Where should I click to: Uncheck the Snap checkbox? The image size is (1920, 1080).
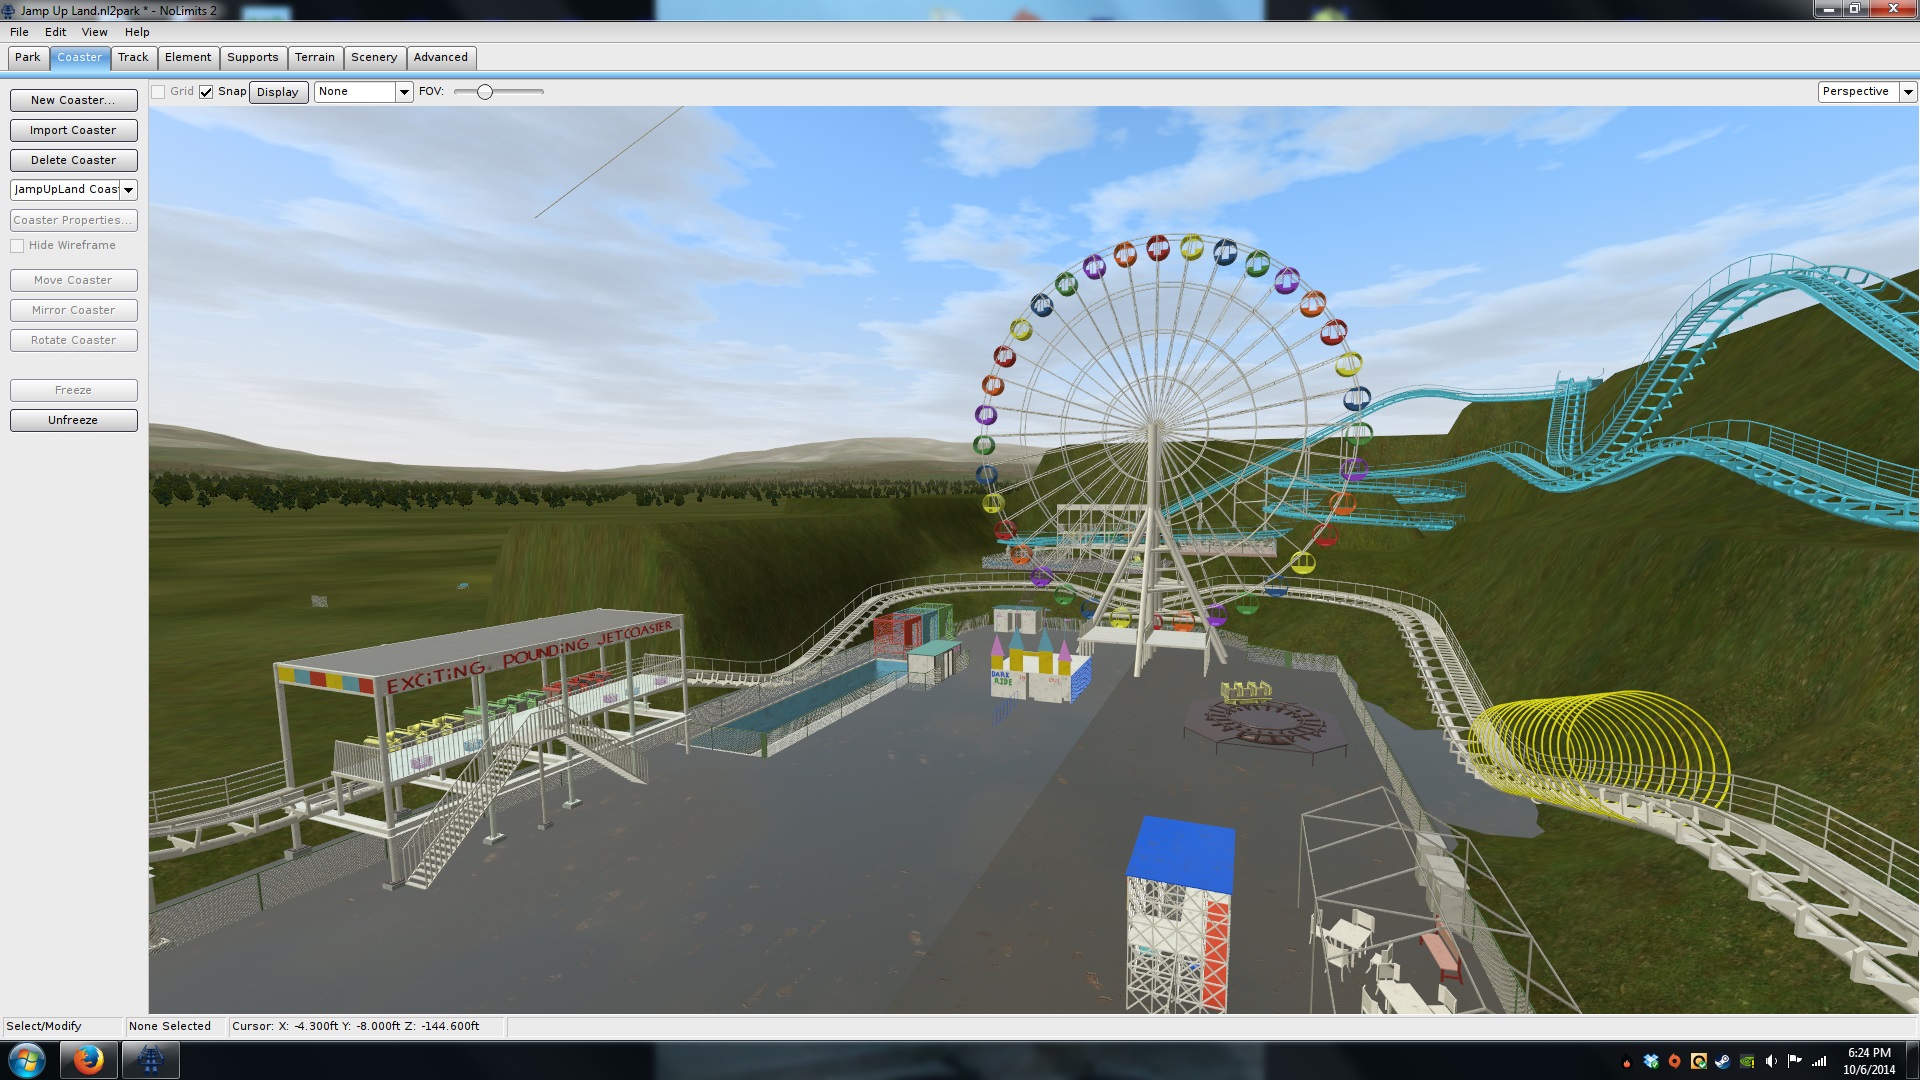[206, 92]
